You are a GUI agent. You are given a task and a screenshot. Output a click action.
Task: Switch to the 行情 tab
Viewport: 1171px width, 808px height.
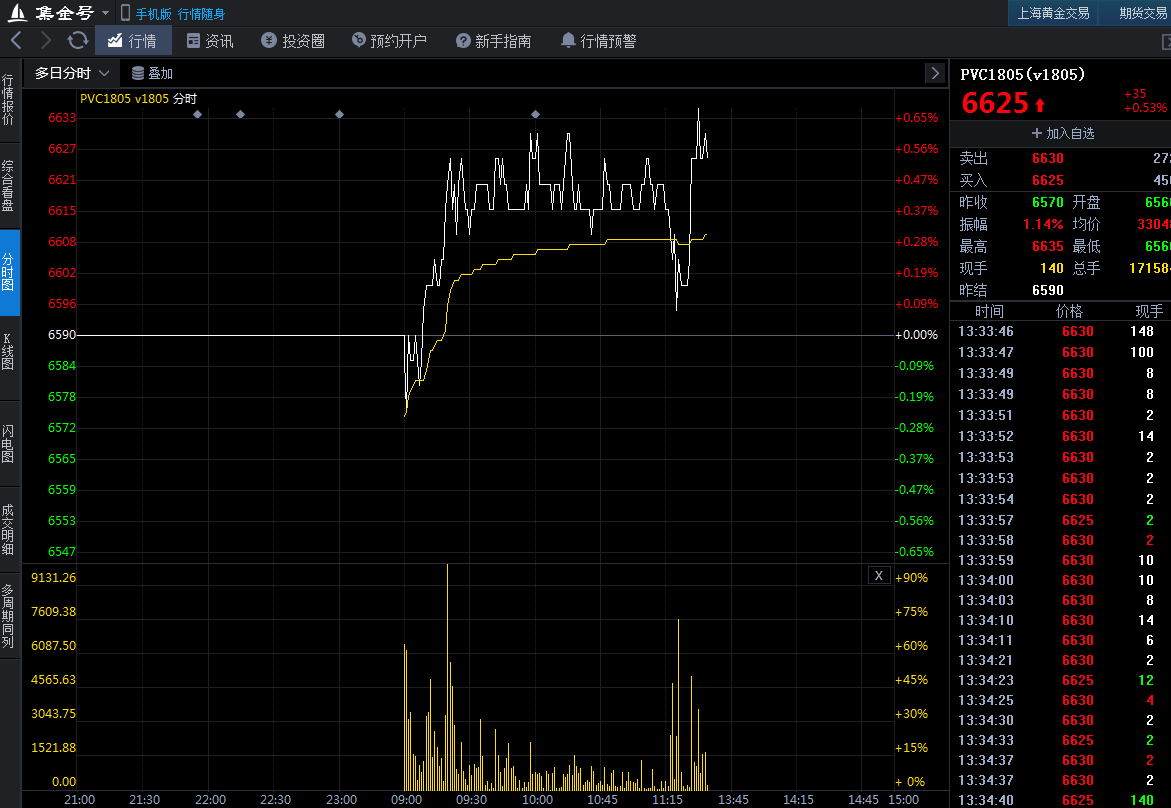(133, 41)
